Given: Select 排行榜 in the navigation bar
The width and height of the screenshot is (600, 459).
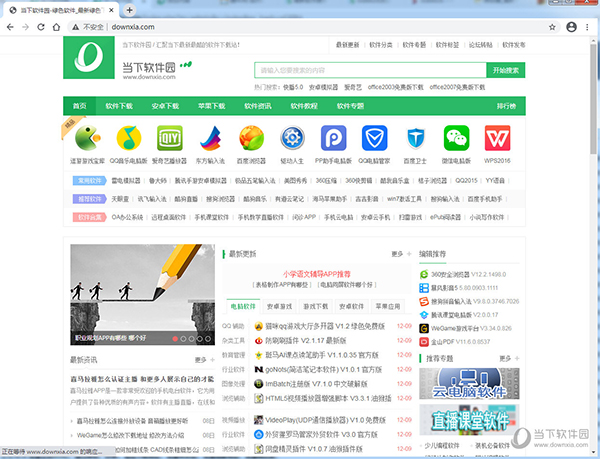Looking at the screenshot, I should pos(505,105).
